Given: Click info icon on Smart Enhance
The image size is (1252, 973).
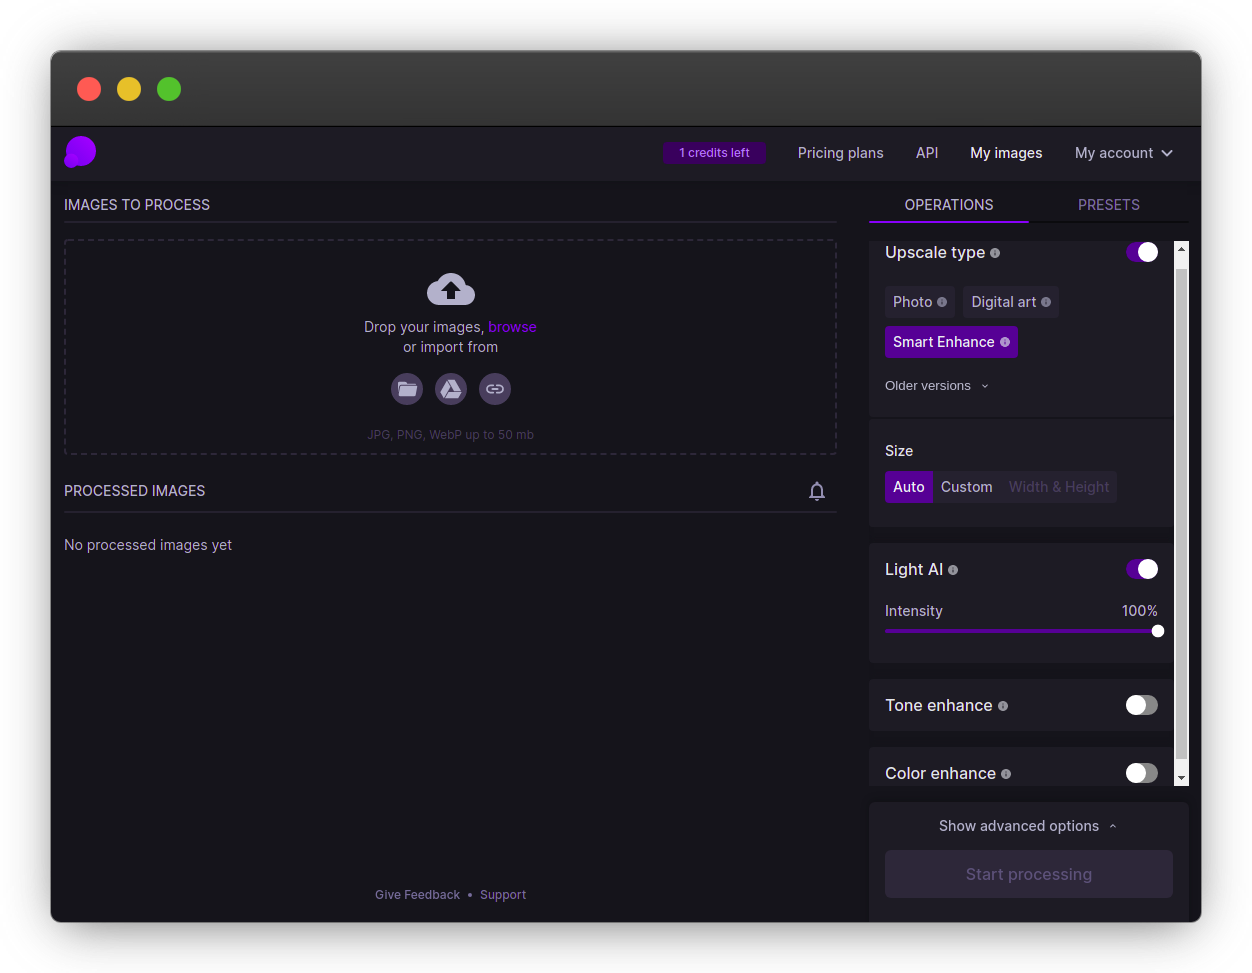Looking at the screenshot, I should pos(1005,342).
